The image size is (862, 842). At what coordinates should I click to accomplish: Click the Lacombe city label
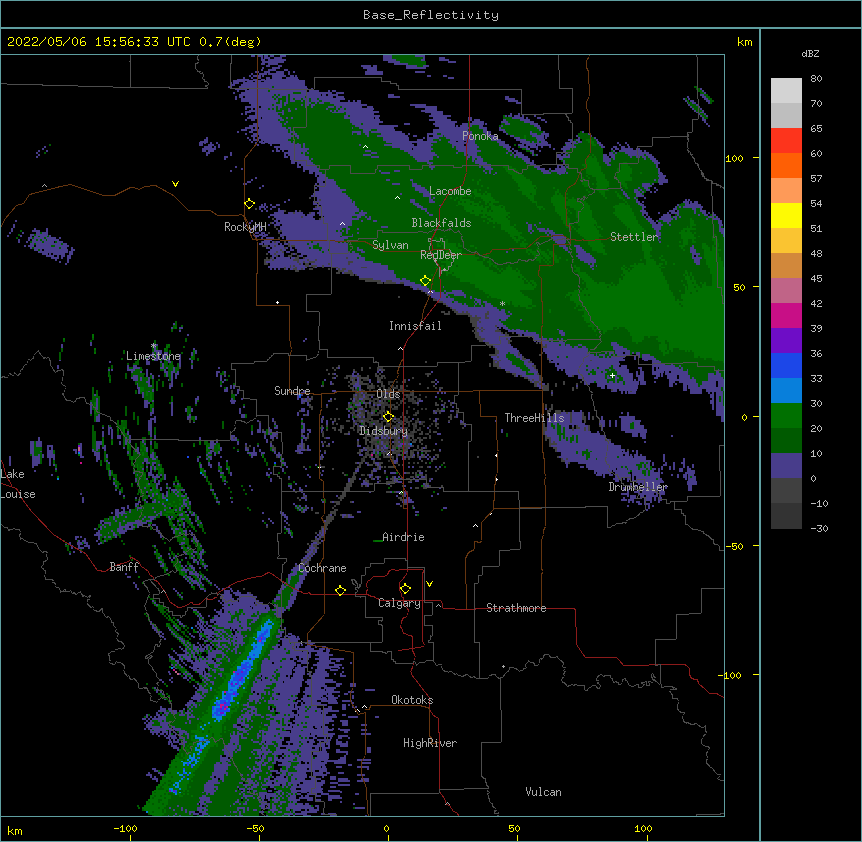450,191
